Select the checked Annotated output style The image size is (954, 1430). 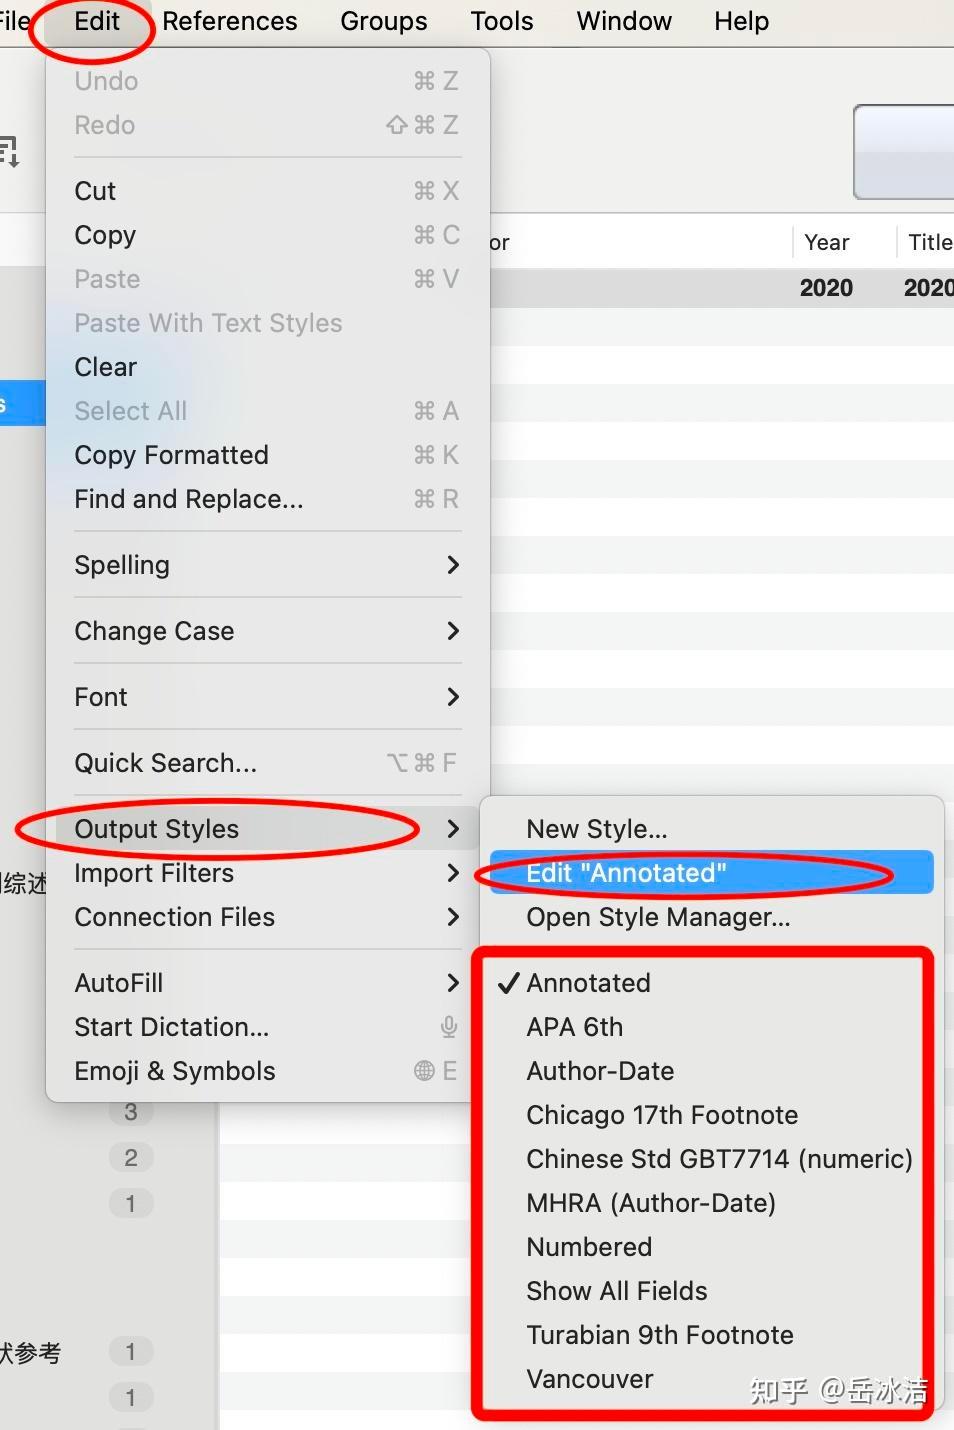588,983
